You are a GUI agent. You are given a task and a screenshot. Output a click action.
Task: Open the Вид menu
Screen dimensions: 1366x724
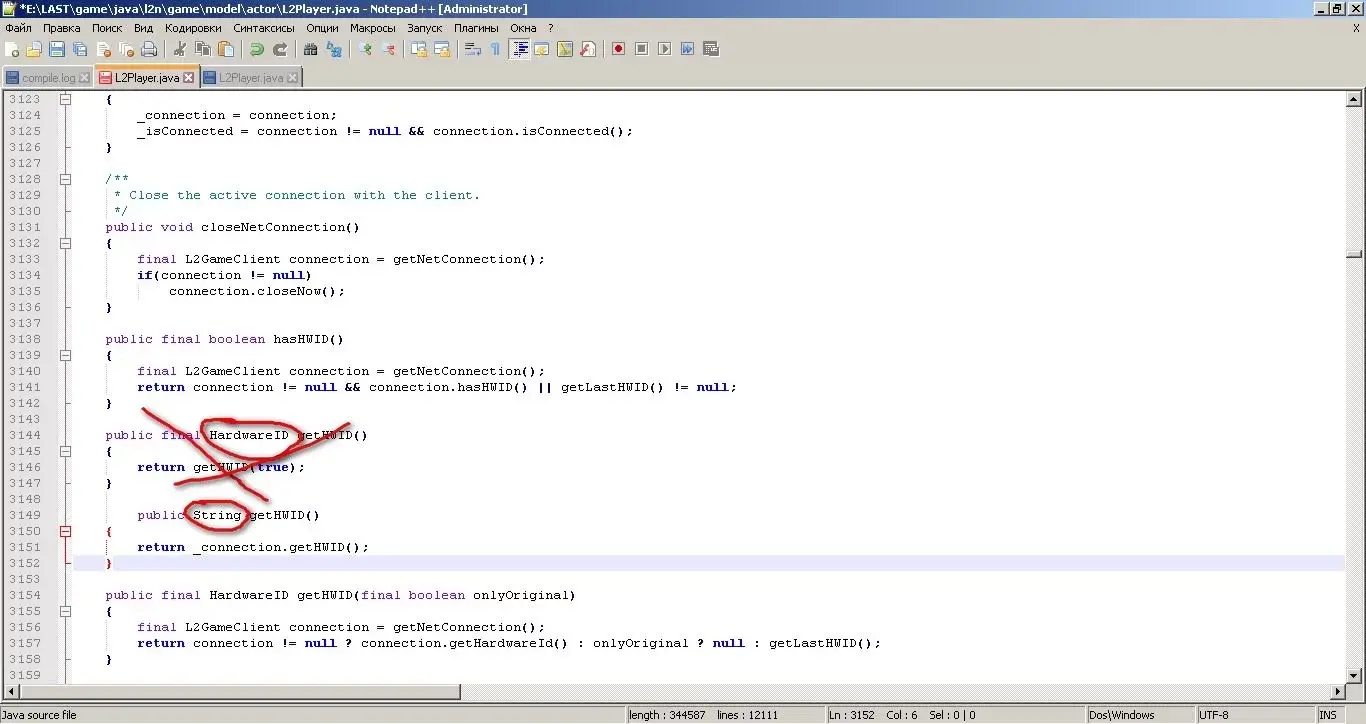tap(143, 28)
